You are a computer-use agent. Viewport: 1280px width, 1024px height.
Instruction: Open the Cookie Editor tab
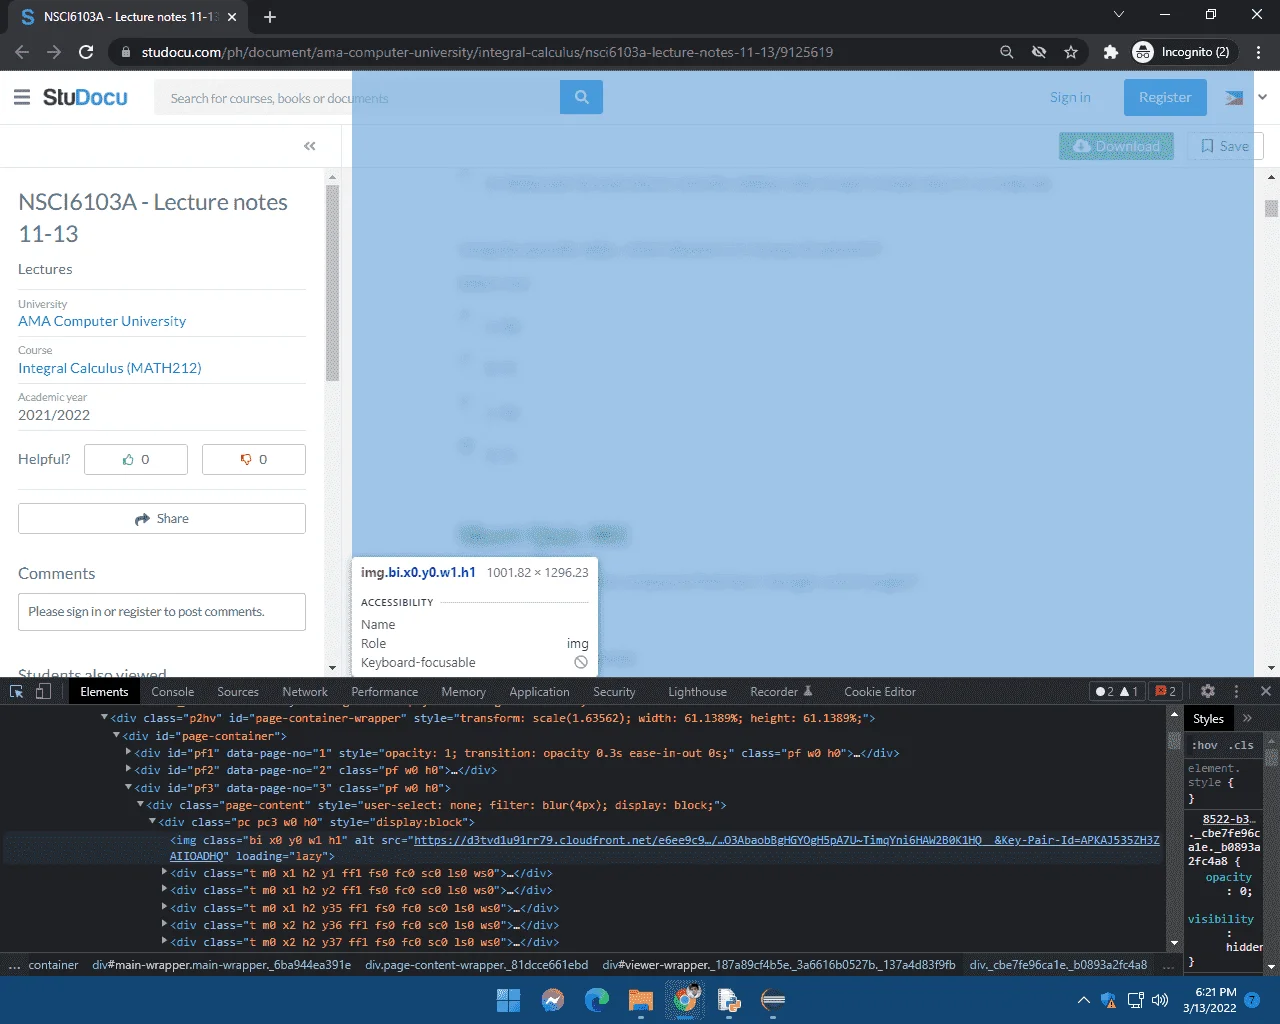pos(880,691)
